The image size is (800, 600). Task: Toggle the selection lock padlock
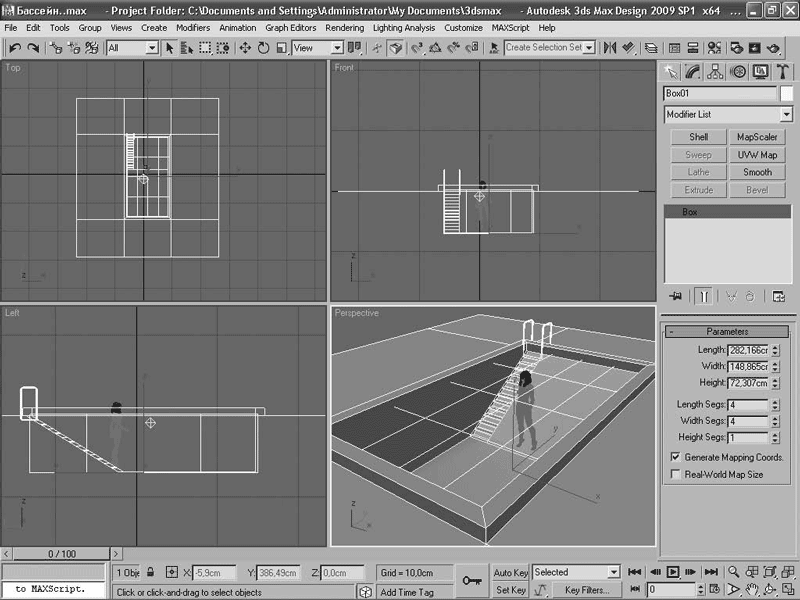[x=151, y=573]
